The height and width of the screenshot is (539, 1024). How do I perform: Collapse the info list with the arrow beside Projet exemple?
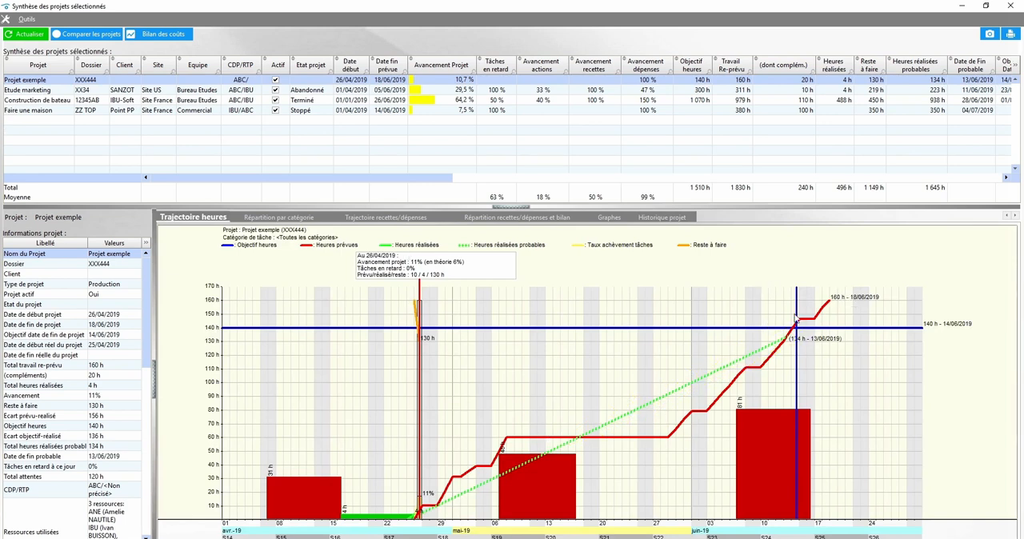click(146, 253)
